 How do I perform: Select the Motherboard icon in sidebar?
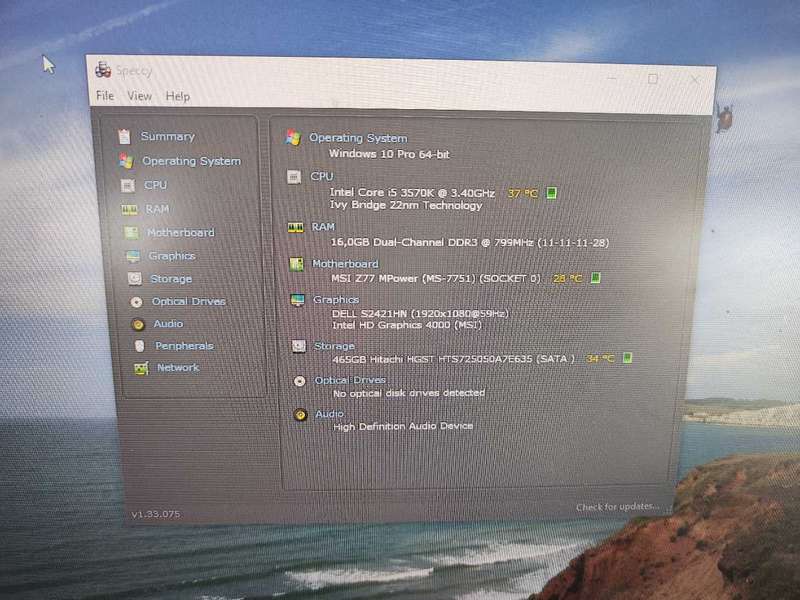(x=131, y=233)
